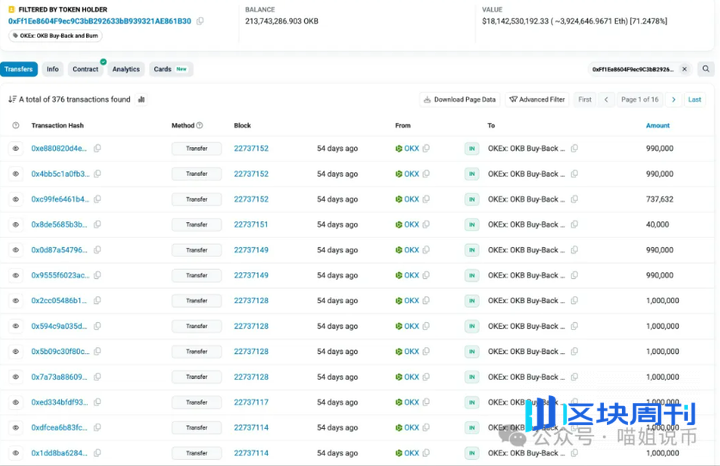720x466 pixels.
Task: Copy To address in 0xc99fe6461b4 row
Action: tap(574, 199)
